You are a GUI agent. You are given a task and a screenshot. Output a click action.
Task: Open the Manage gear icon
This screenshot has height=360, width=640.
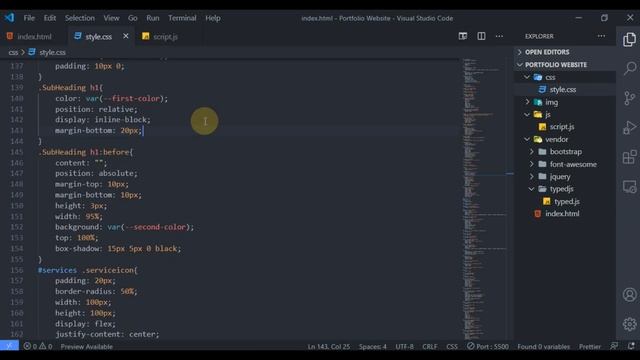[x=629, y=324]
